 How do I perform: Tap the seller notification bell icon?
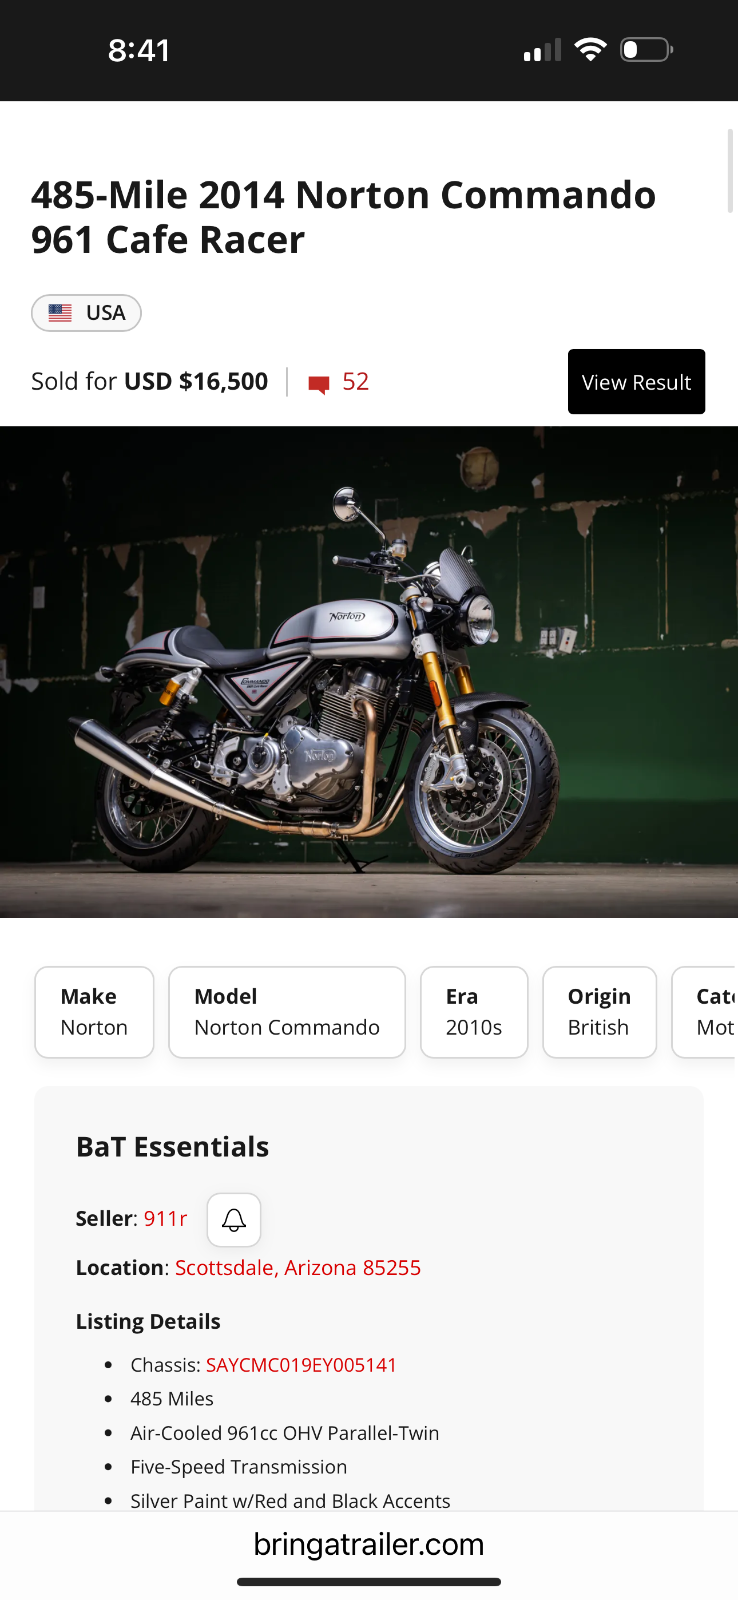coord(234,1219)
